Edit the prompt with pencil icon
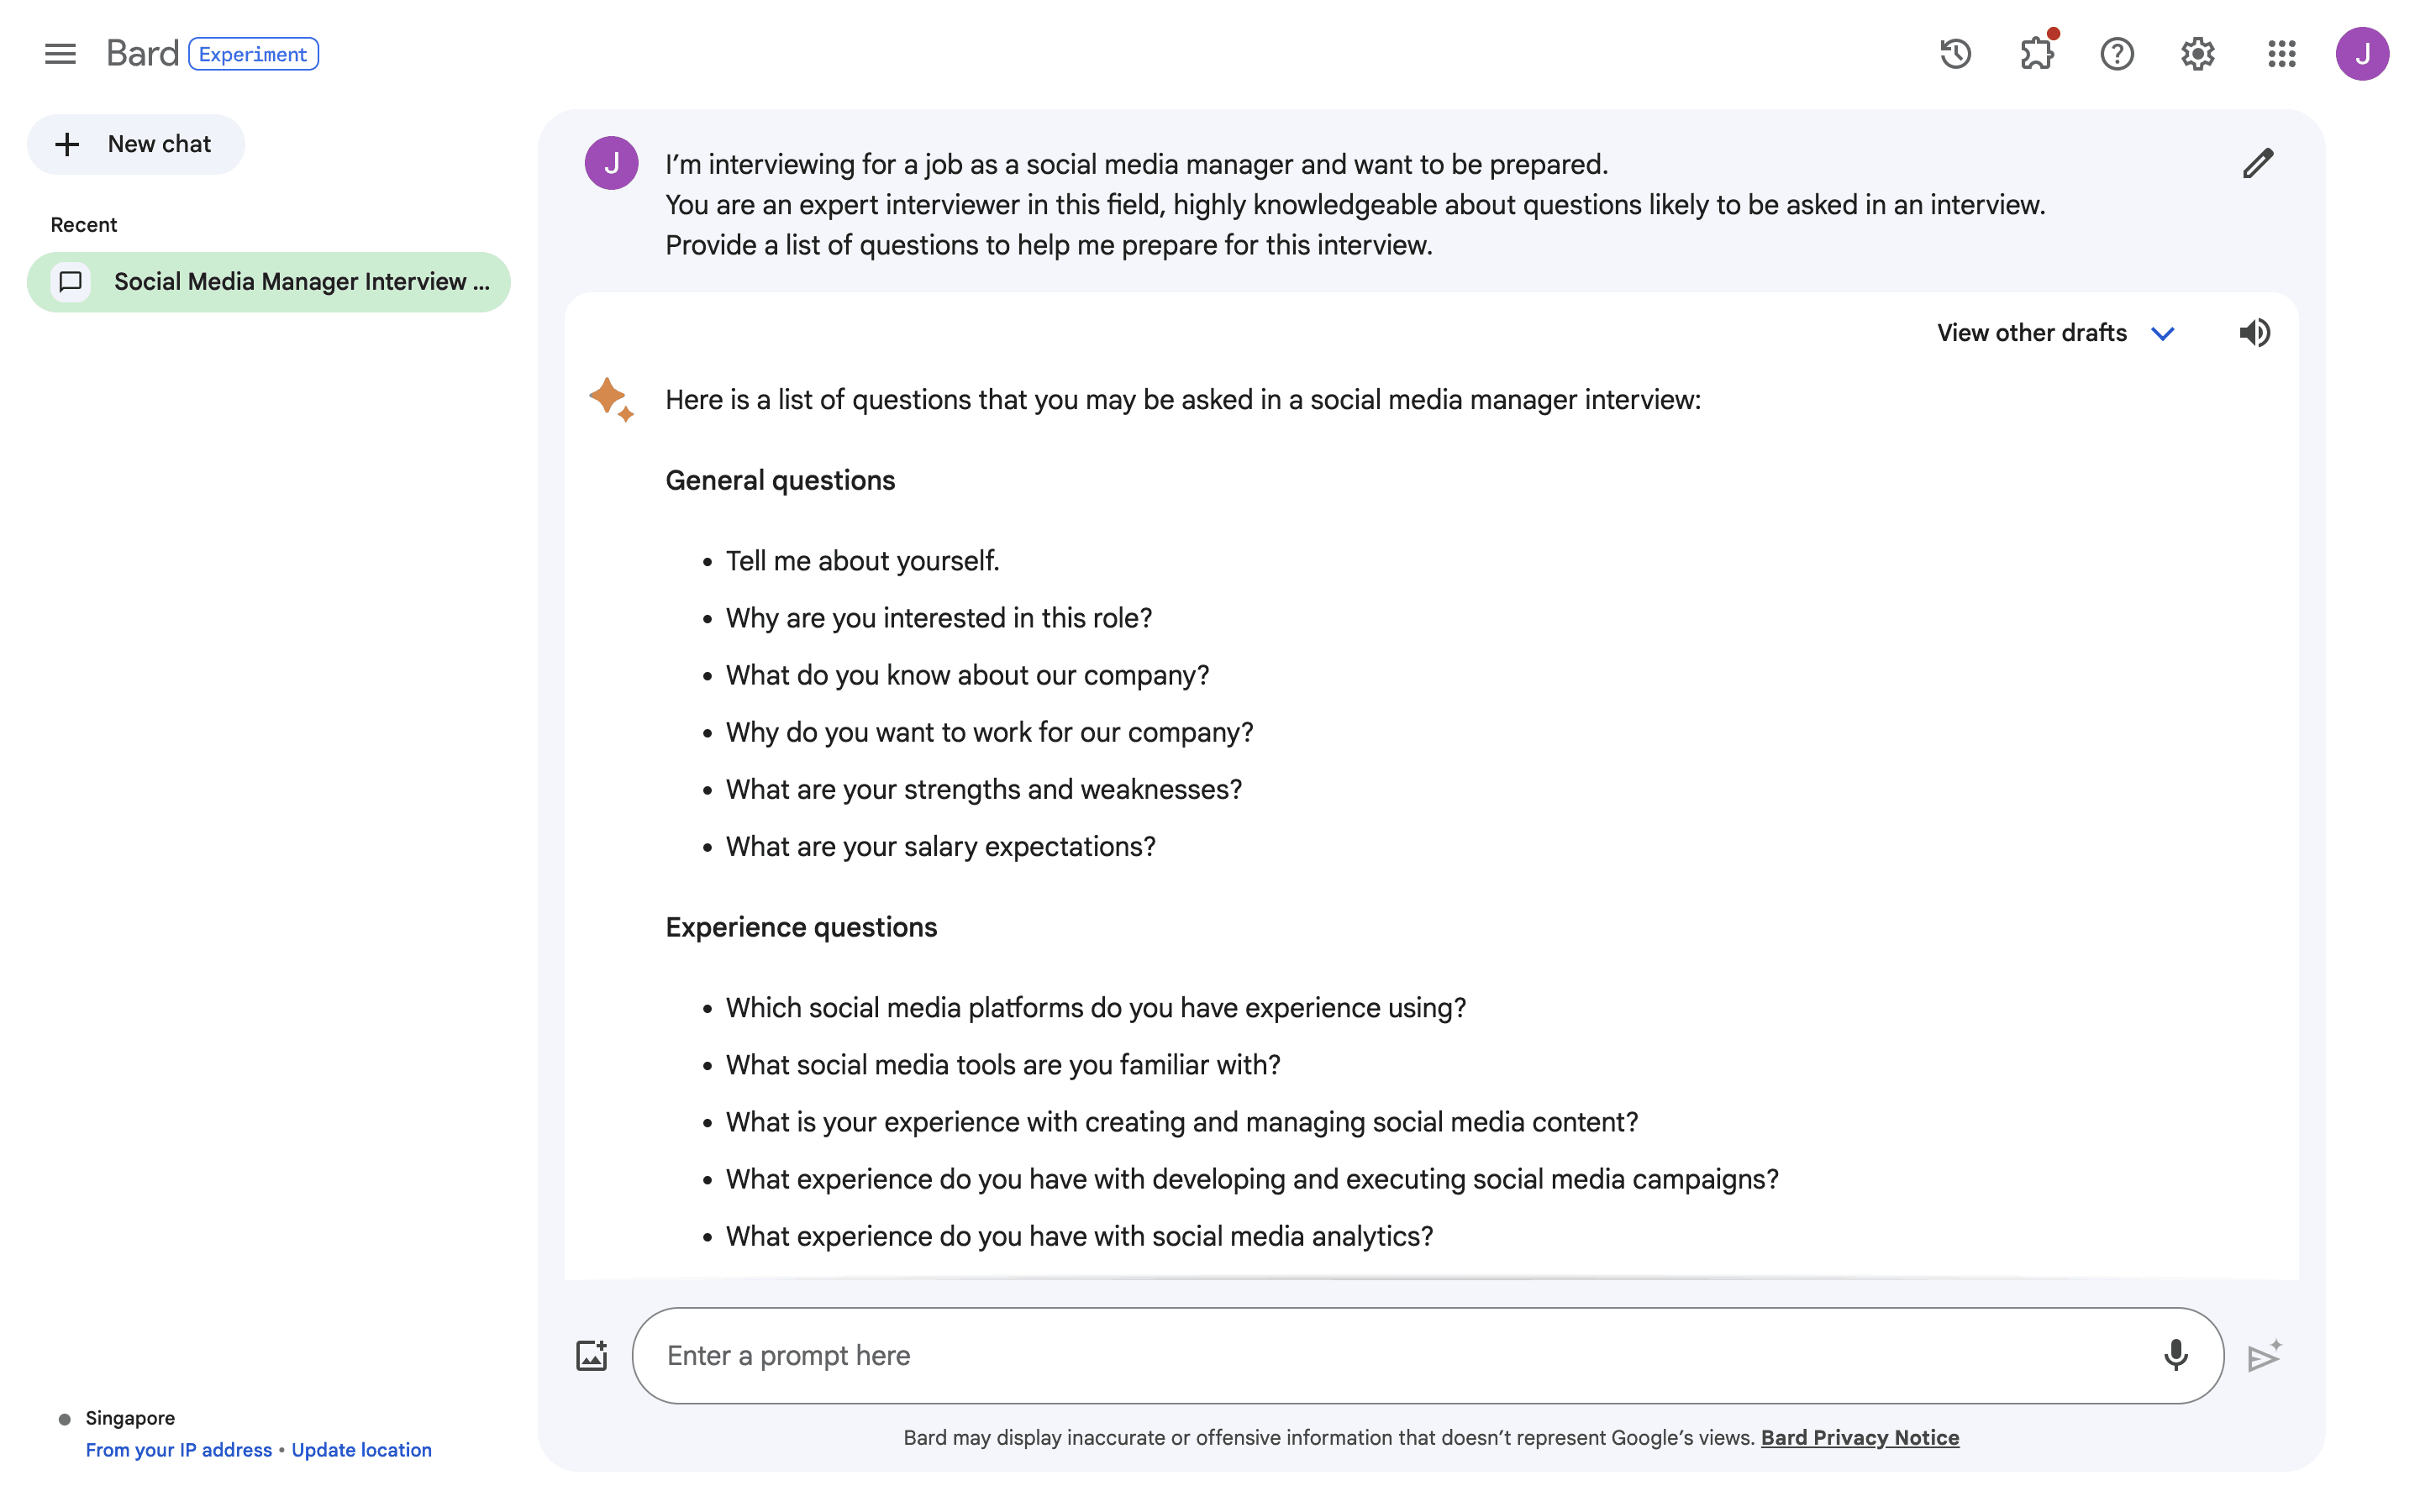Image resolution: width=2420 pixels, height=1512 pixels. [2257, 163]
